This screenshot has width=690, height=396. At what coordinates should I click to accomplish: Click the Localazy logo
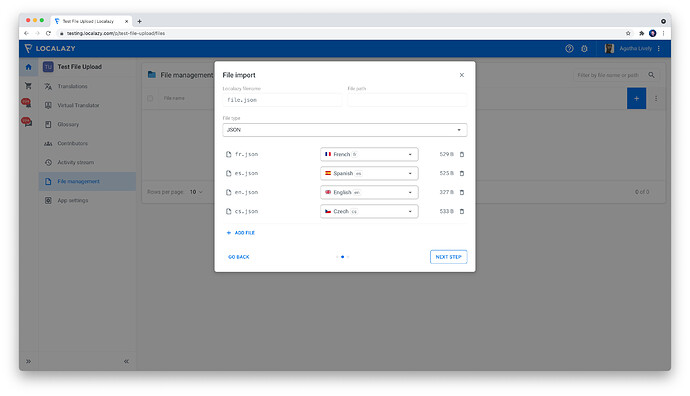click(50, 48)
